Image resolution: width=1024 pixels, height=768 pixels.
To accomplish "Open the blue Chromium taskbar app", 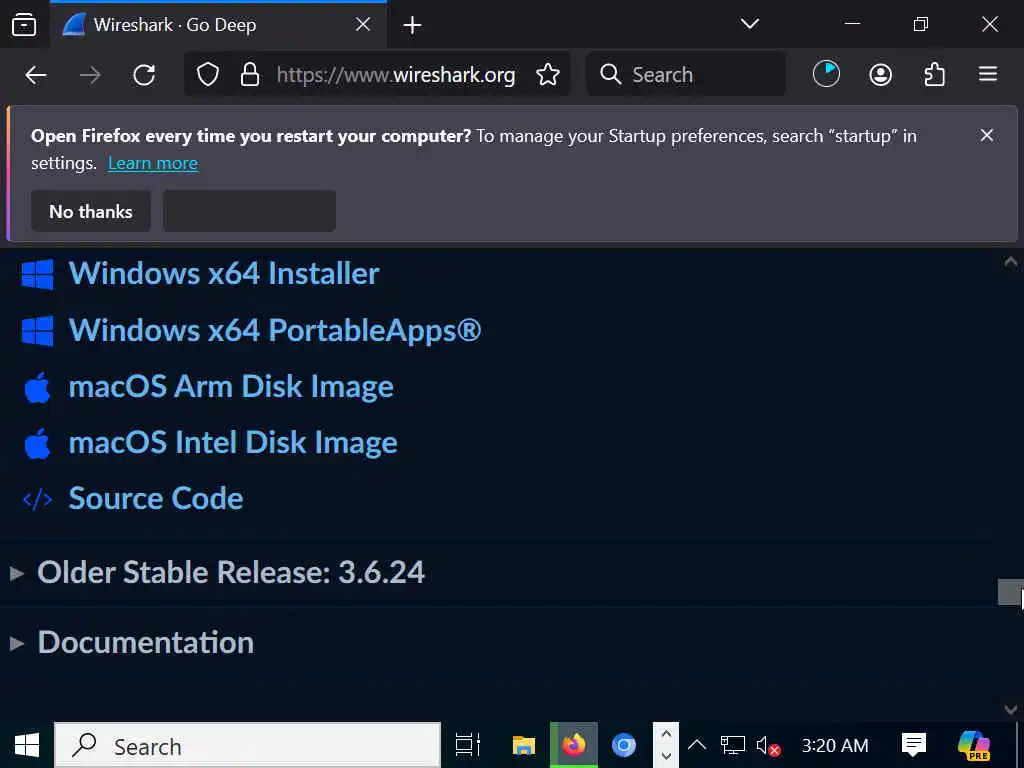I will pos(624,744).
